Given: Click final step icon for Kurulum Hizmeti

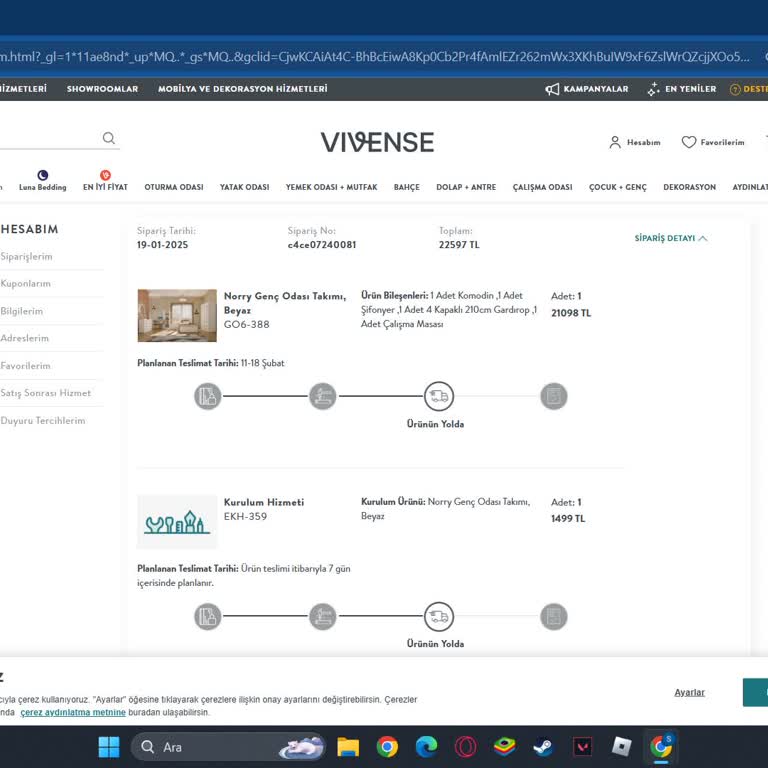Looking at the screenshot, I should [554, 616].
